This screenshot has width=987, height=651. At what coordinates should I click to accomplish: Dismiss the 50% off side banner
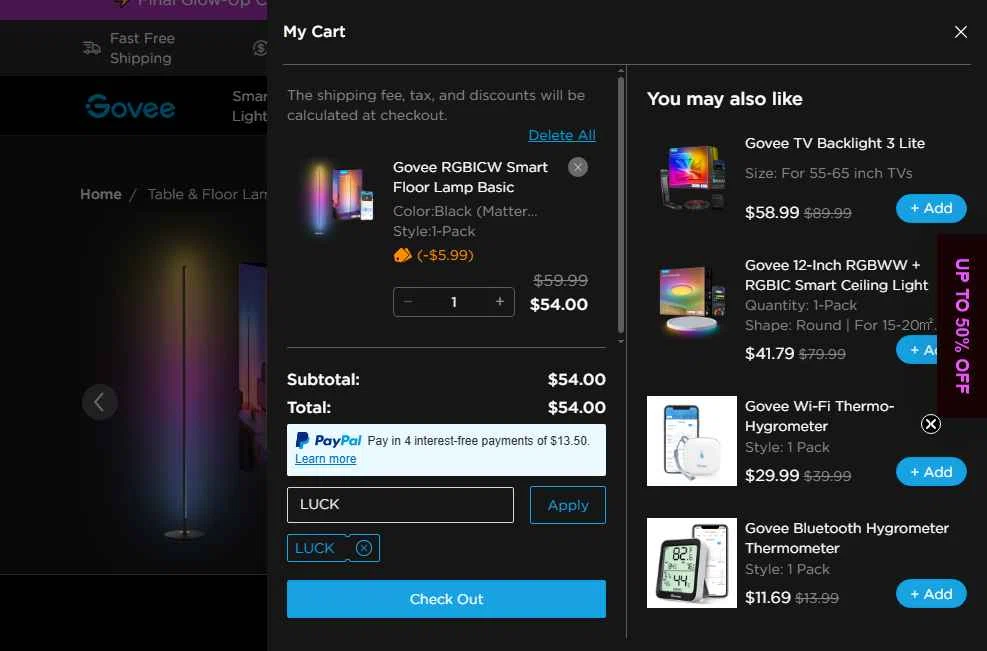coord(930,424)
